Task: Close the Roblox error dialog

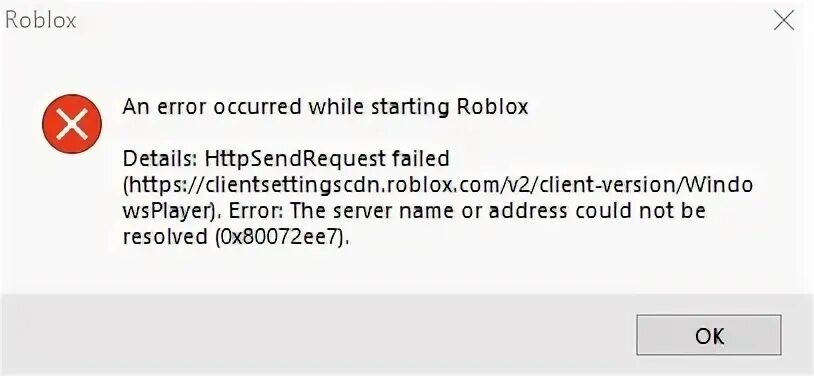Action: coord(783,21)
